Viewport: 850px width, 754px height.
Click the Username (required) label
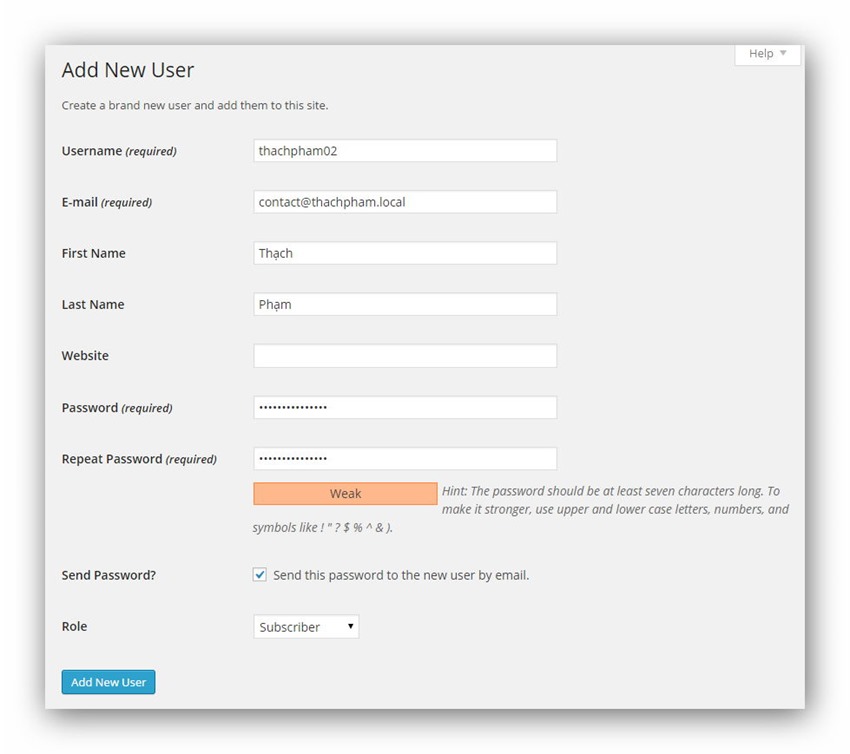(119, 151)
